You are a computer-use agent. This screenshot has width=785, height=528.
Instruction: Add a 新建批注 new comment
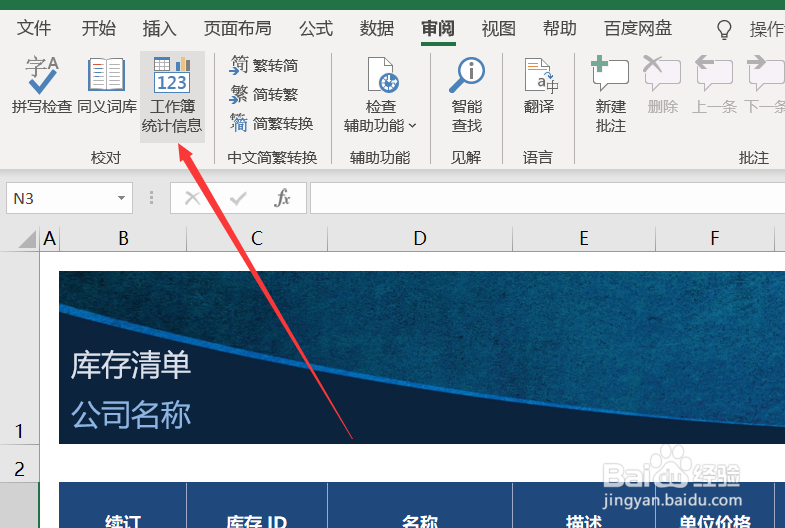[610, 95]
